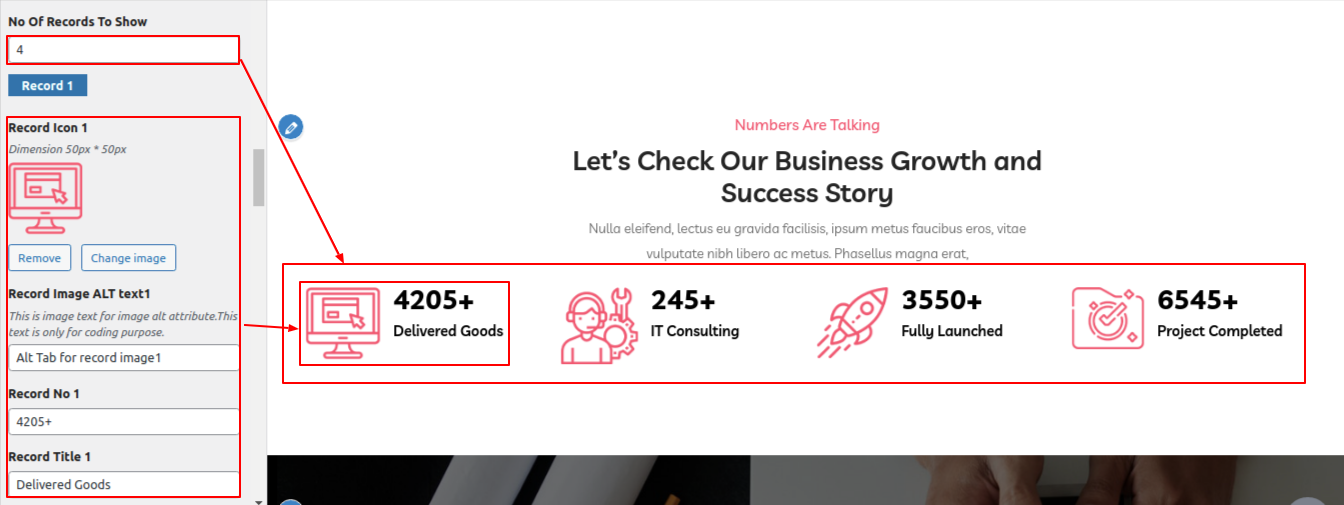The height and width of the screenshot is (505, 1344).
Task: Select the Record 1 tab
Action: 48,86
